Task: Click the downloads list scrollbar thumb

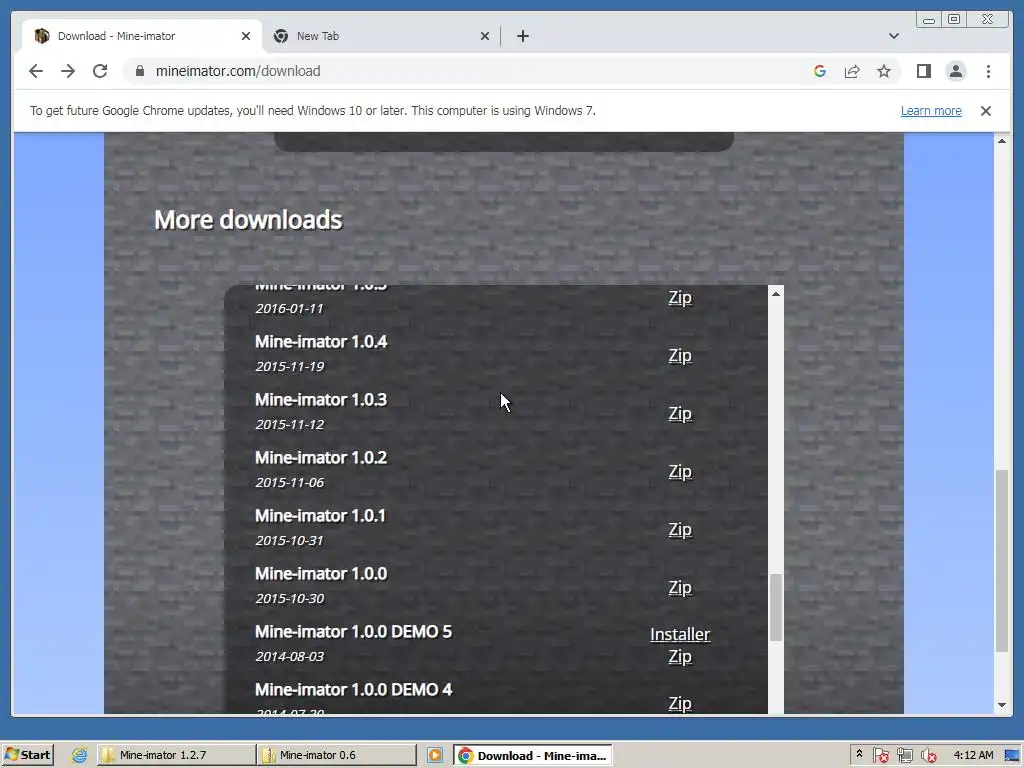Action: click(x=776, y=607)
